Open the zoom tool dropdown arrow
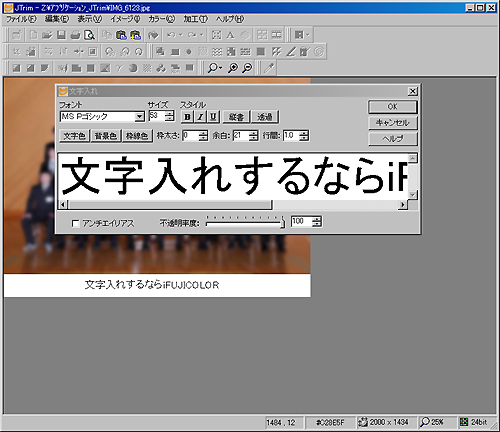The width and height of the screenshot is (500, 432). (220, 68)
